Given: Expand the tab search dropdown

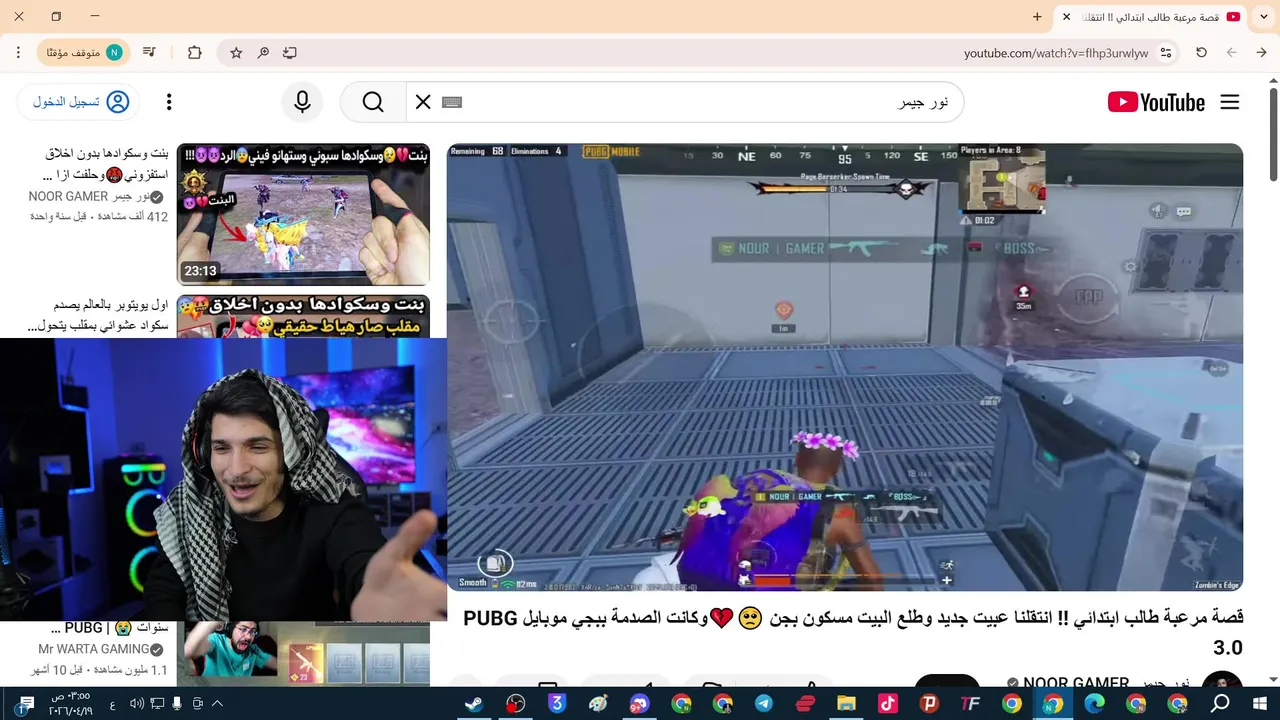Looking at the screenshot, I should [1264, 17].
